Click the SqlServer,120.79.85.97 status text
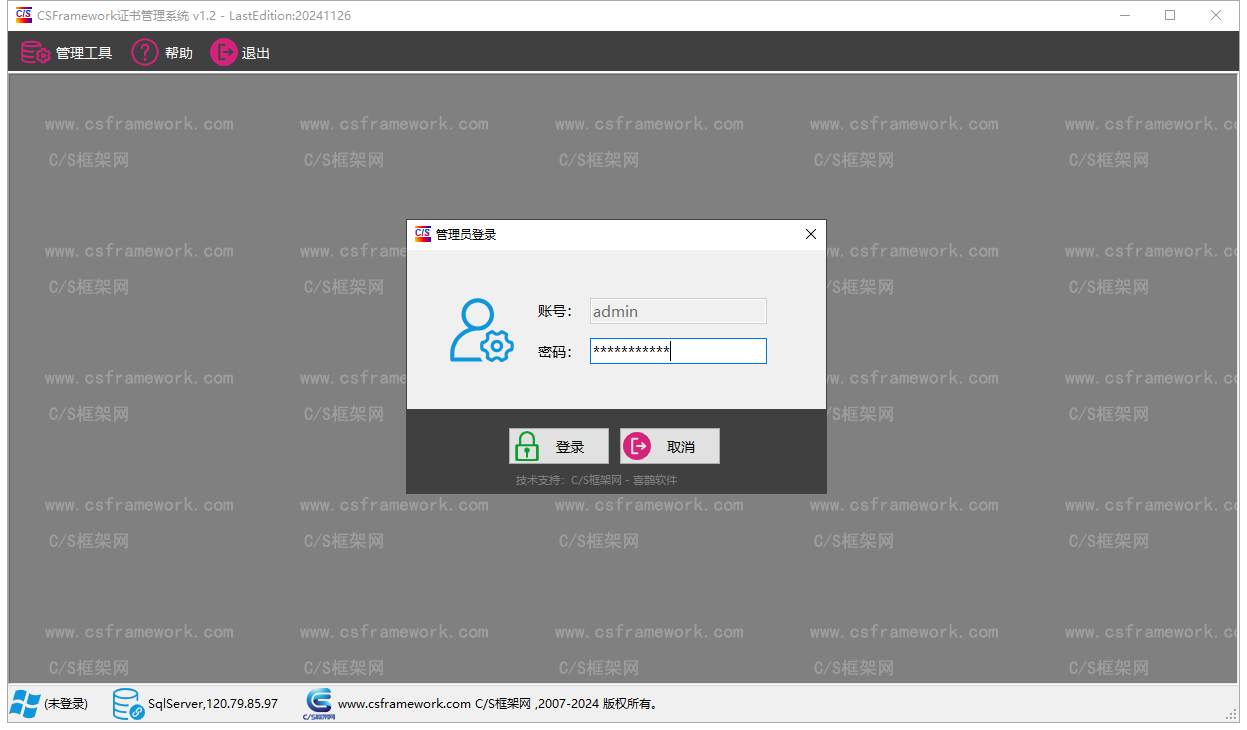The width and height of the screenshot is (1247, 730). pos(213,704)
